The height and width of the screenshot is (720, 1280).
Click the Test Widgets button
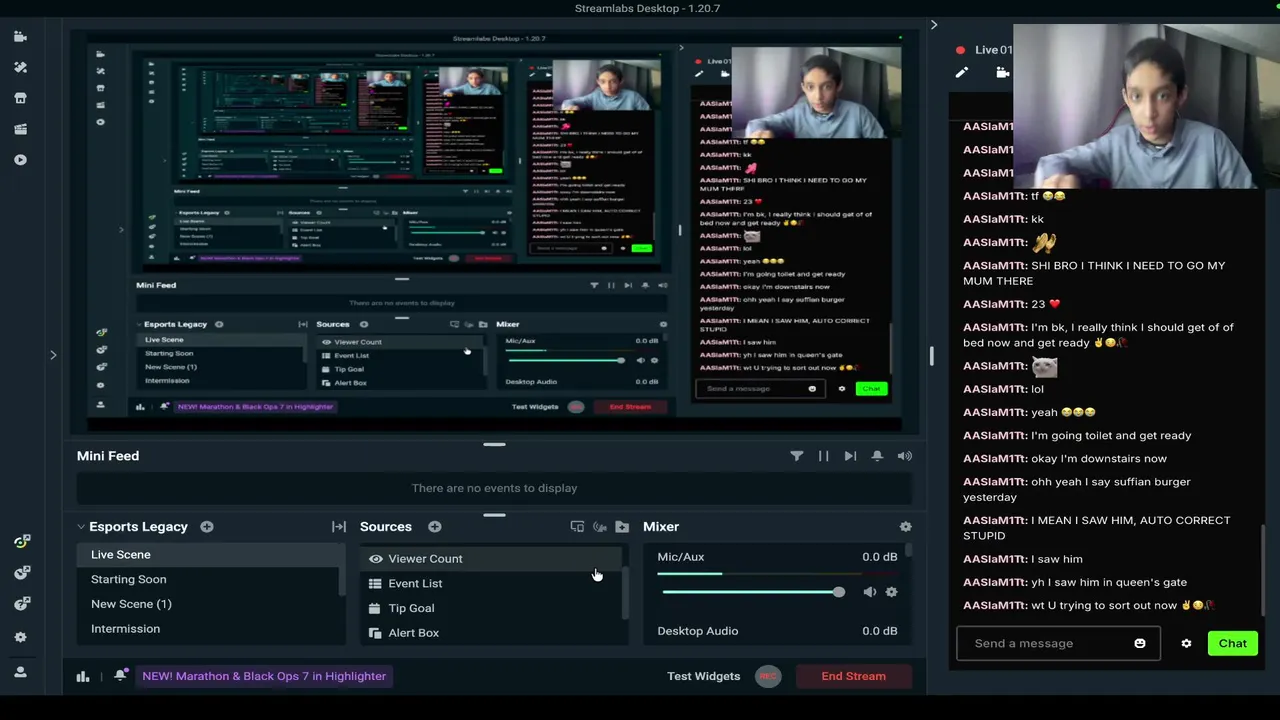[703, 676]
